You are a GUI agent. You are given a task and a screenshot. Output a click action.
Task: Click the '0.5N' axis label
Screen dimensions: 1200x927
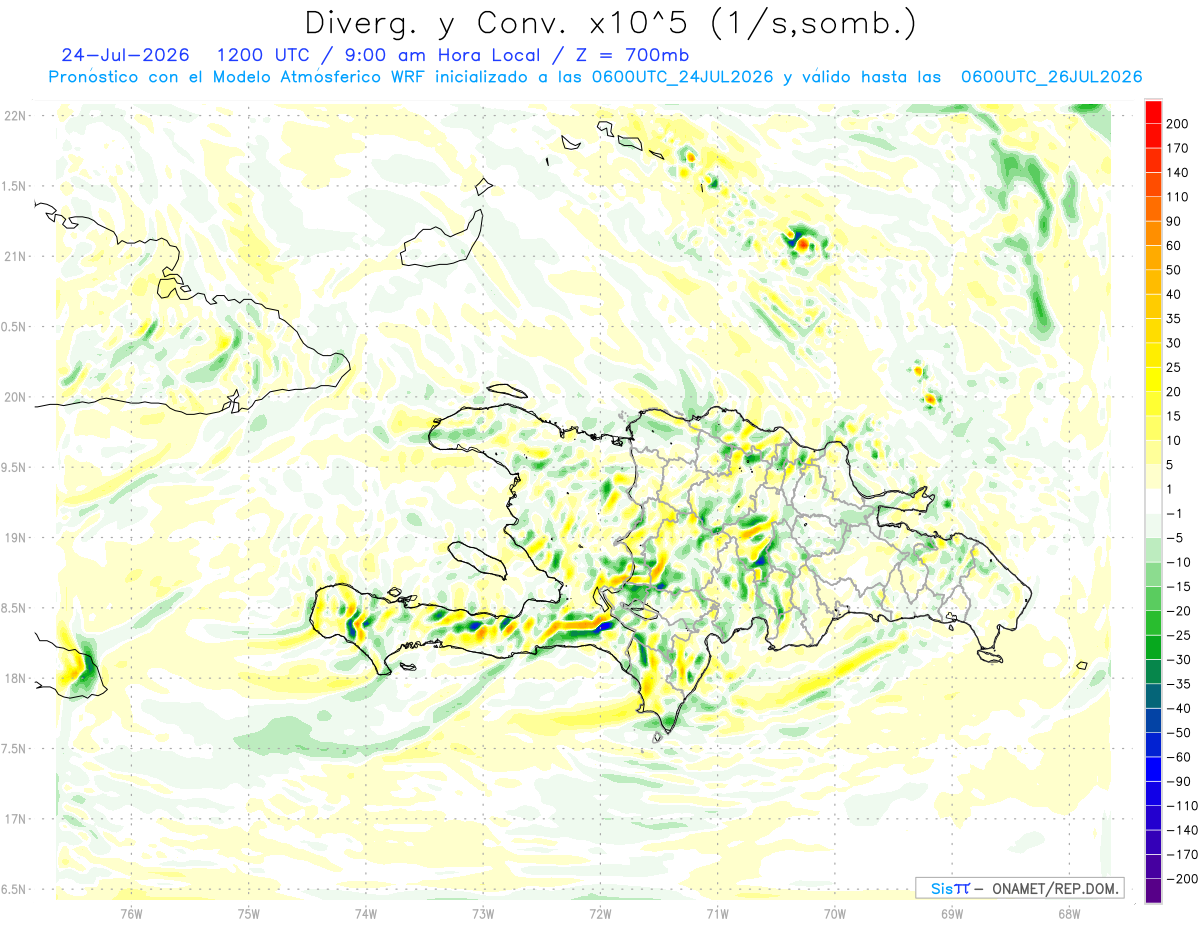click(x=15, y=327)
